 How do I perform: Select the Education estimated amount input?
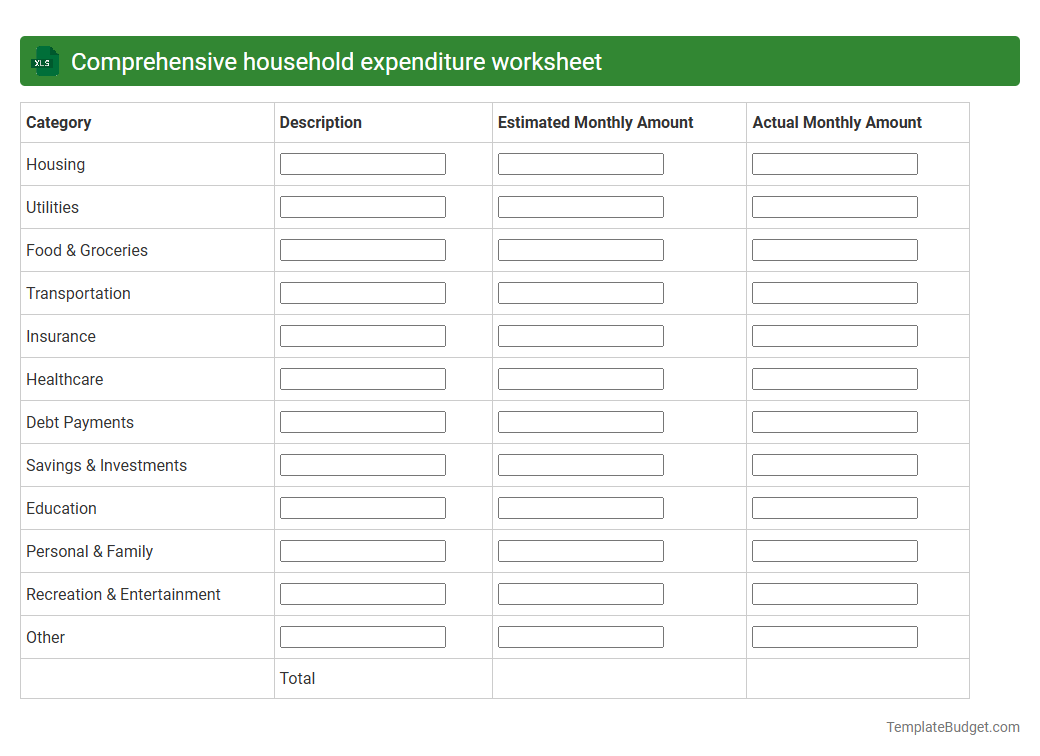[x=580, y=507]
